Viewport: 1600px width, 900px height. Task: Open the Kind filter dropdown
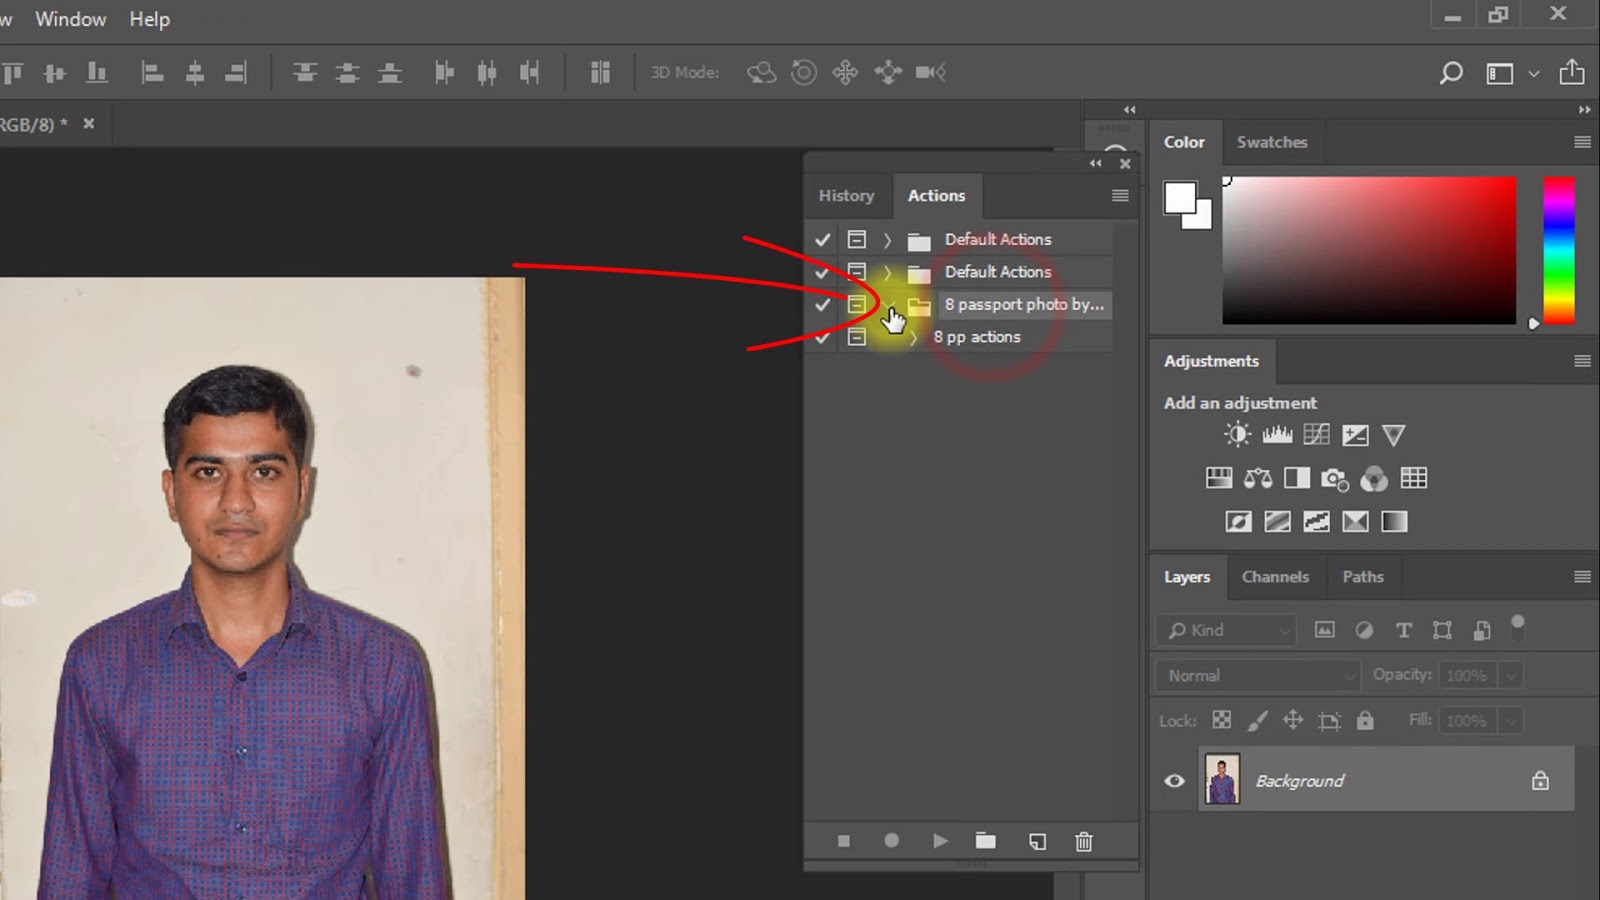[x=1226, y=630]
